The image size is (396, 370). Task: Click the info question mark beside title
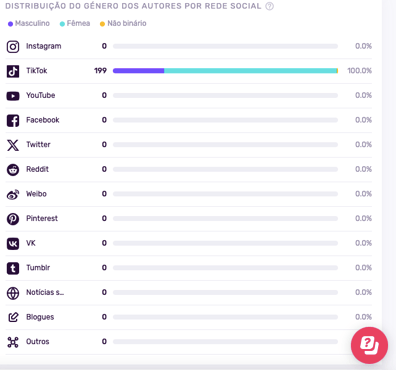(269, 6)
